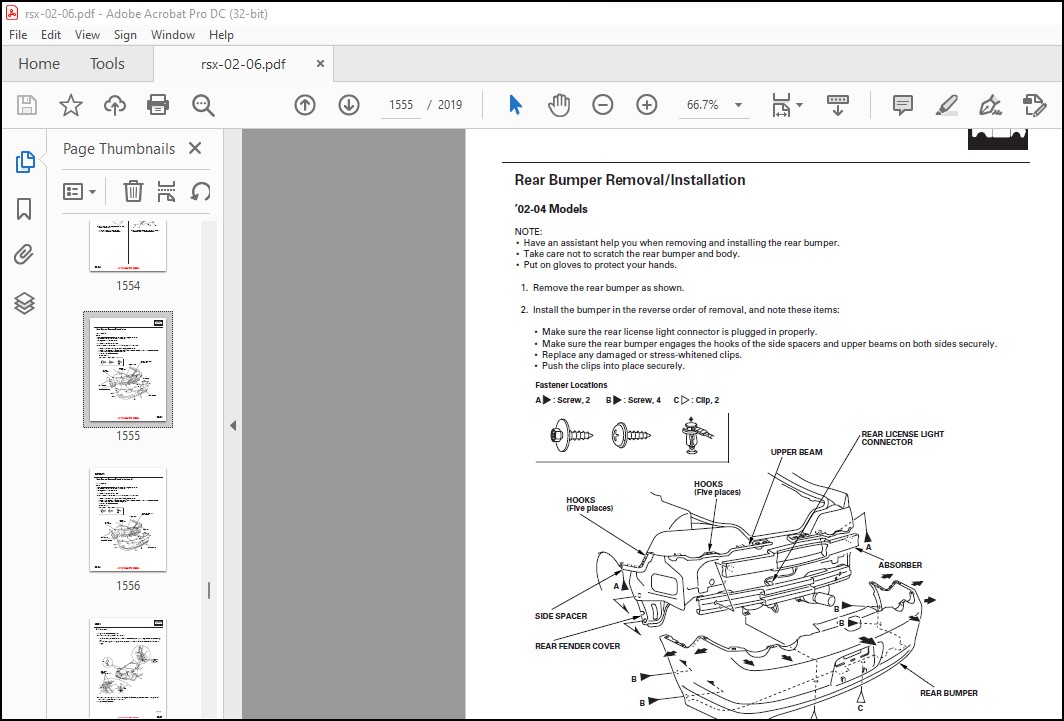Click the fit page width icon
The image size is (1064, 721).
tap(781, 105)
